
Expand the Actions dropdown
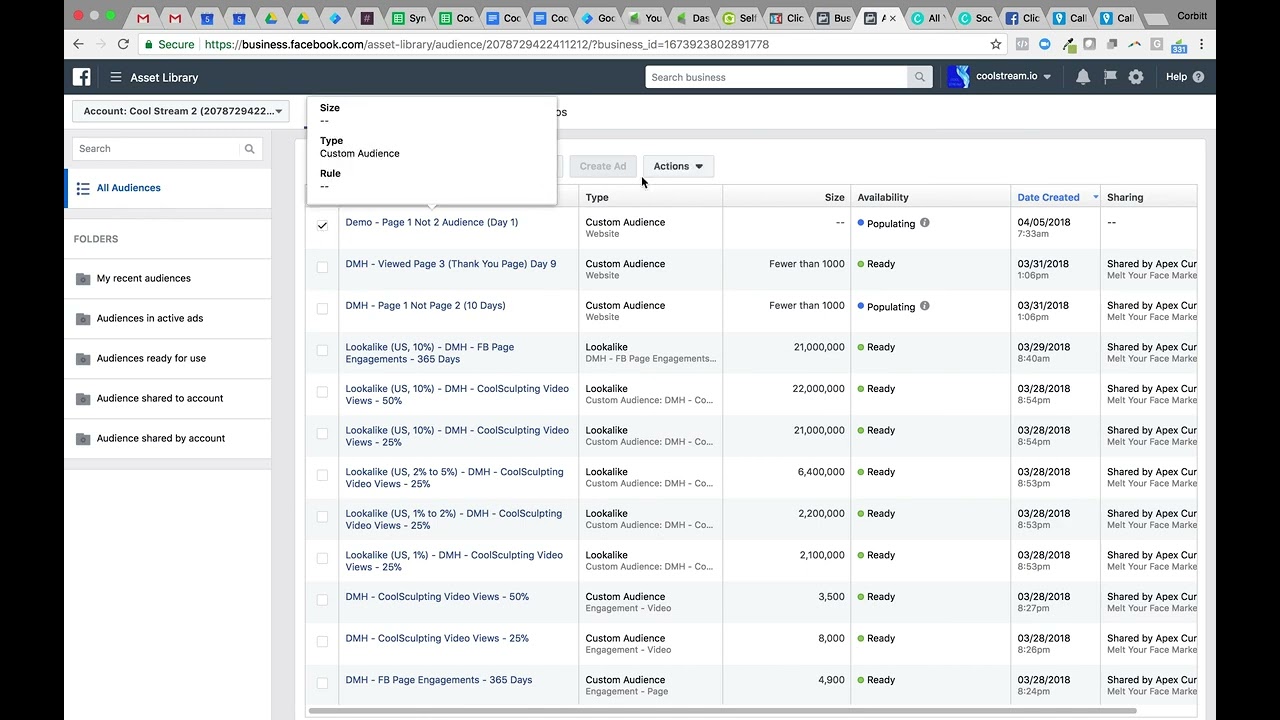(x=678, y=166)
